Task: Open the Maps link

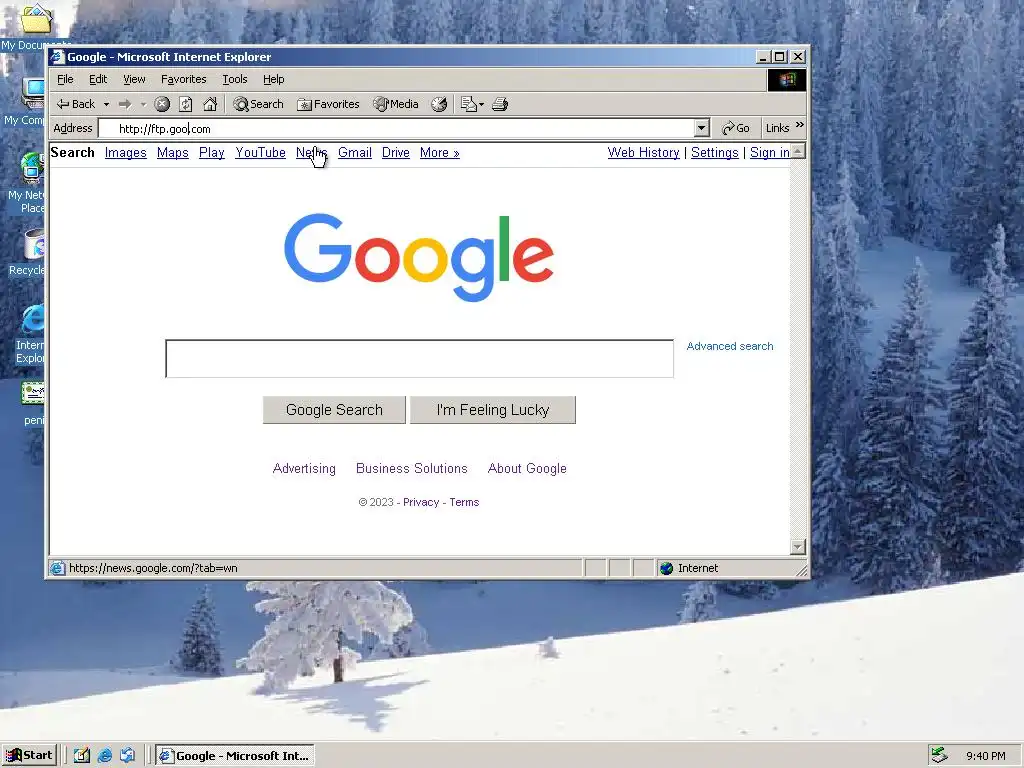Action: 172,153
